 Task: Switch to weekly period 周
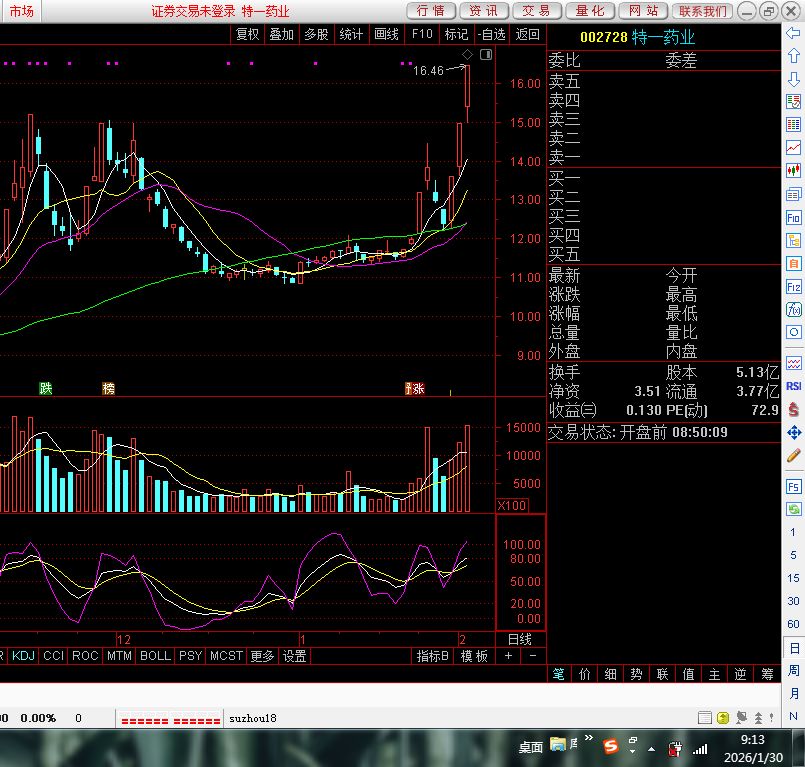tap(794, 670)
